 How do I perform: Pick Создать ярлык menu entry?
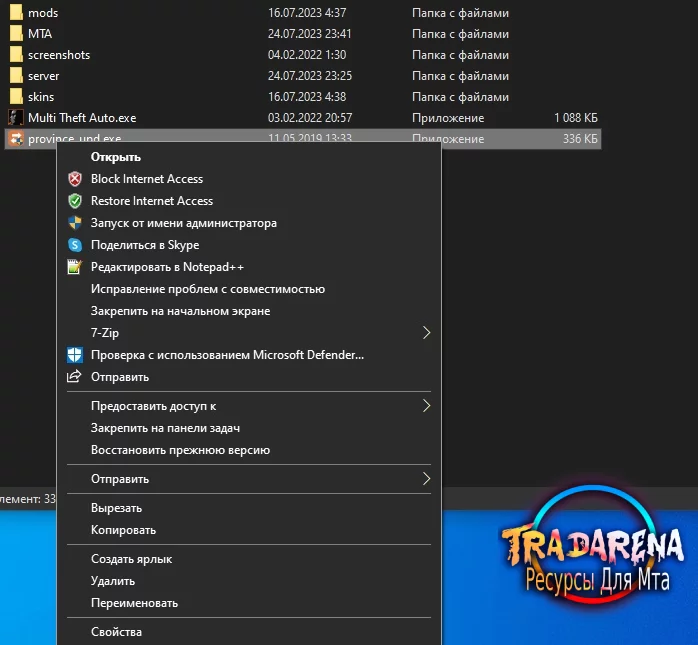click(x=131, y=559)
